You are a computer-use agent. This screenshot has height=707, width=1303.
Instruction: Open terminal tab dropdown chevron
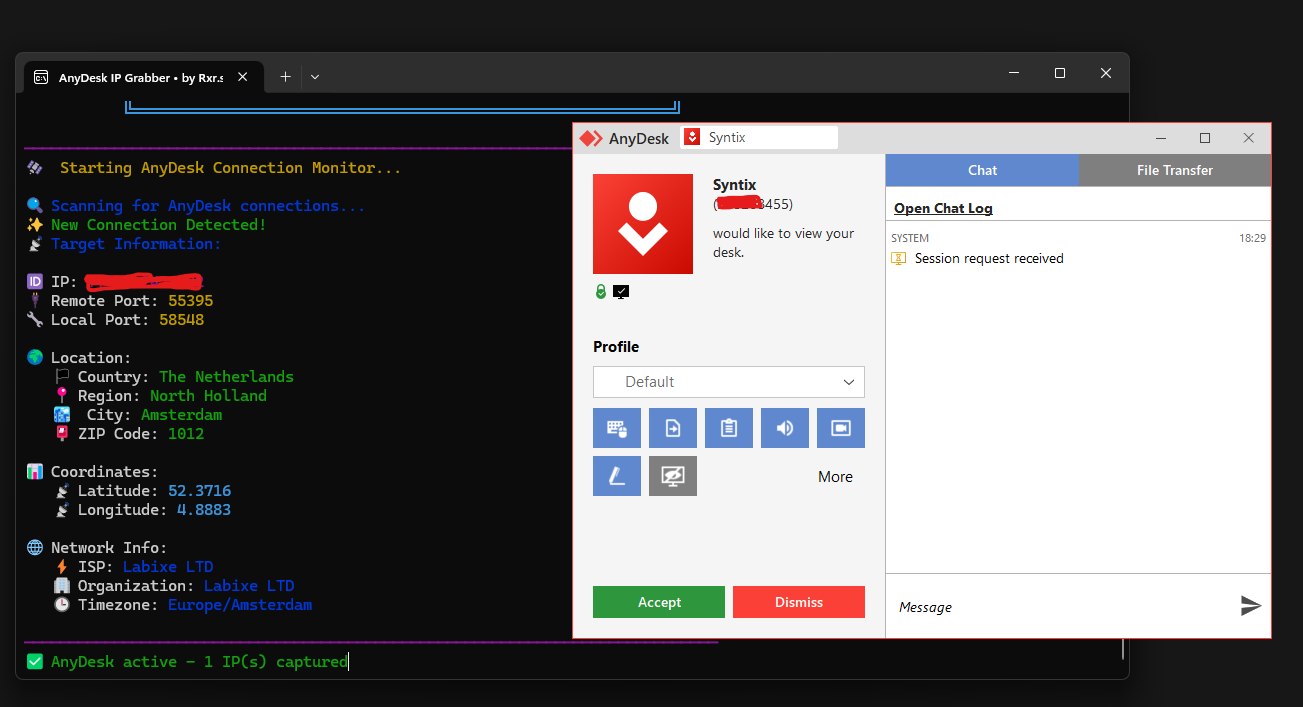click(315, 77)
